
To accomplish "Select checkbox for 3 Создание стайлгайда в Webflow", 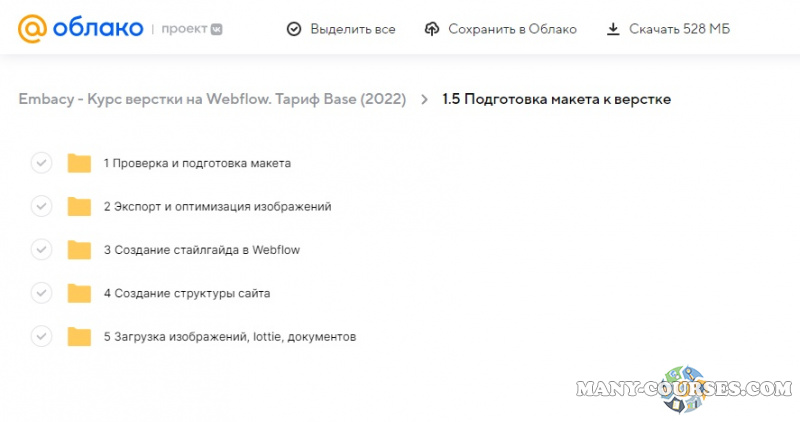I will [x=41, y=250].
